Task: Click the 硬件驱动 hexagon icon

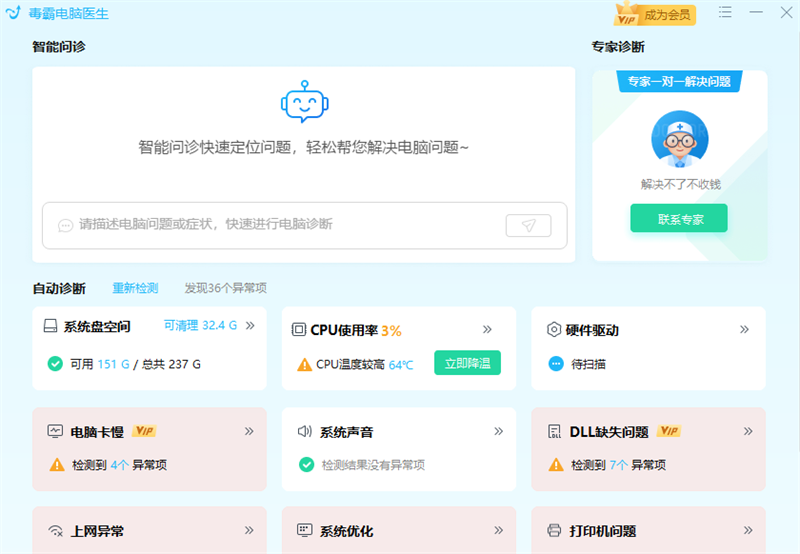Action: pyautogui.click(x=553, y=330)
